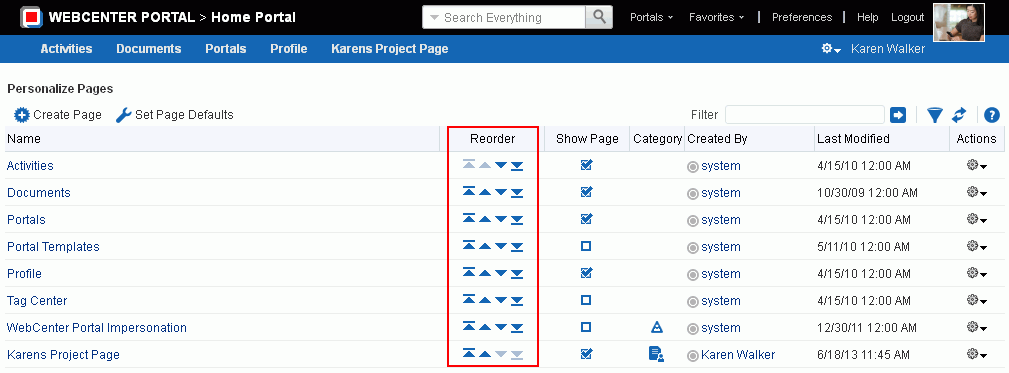Click Set Page Defaults button

[174, 115]
